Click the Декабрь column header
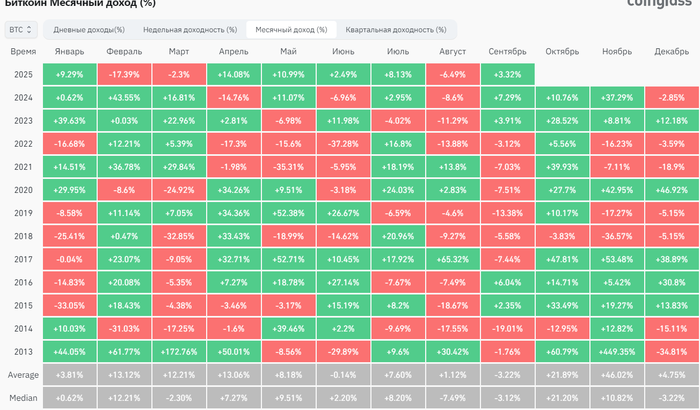The height and width of the screenshot is (410, 700). tap(669, 51)
